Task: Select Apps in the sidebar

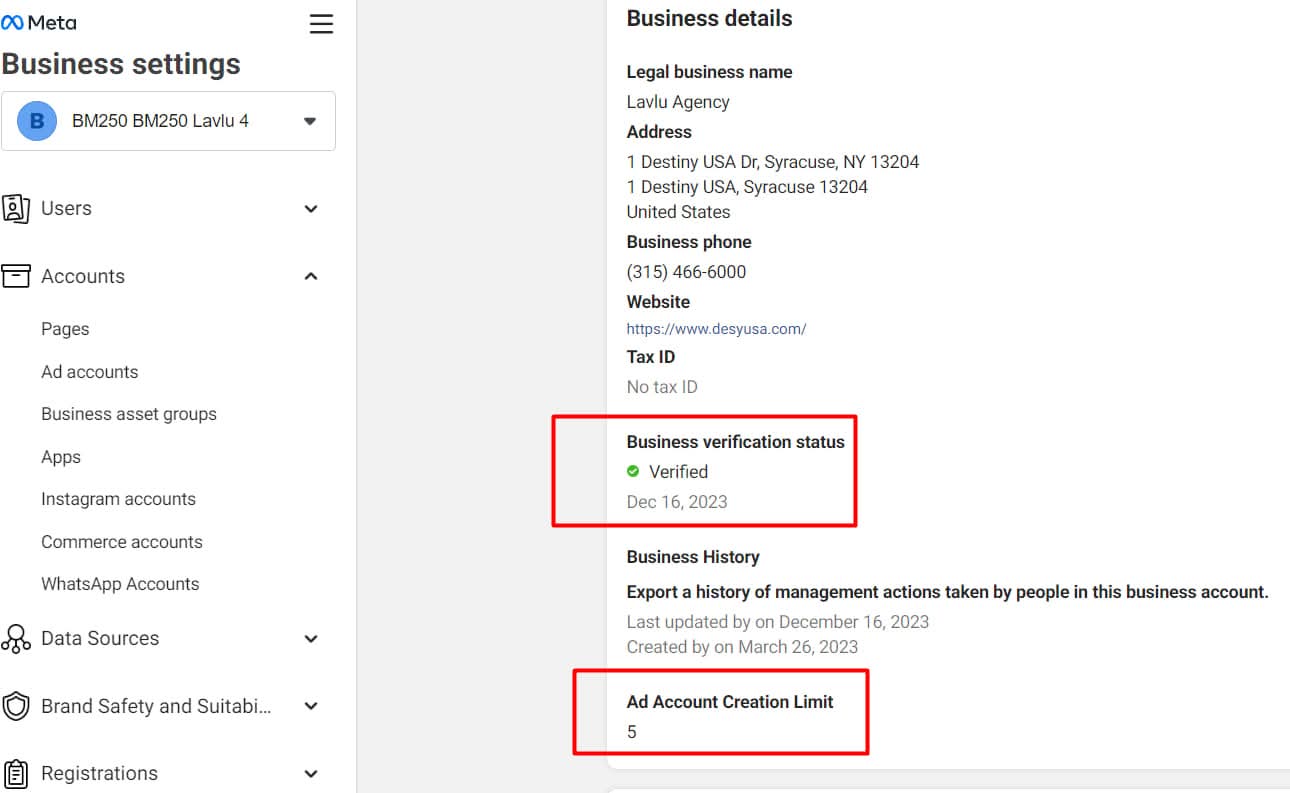Action: point(61,457)
